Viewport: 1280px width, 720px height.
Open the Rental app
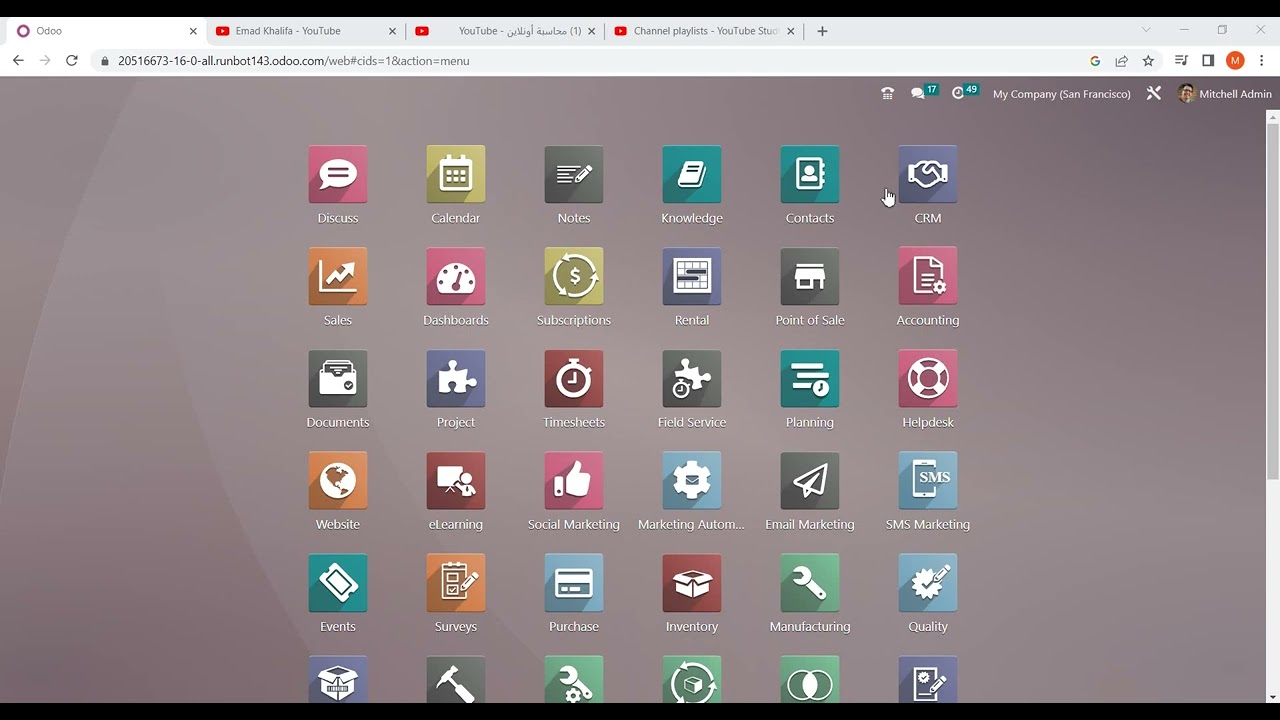(692, 277)
